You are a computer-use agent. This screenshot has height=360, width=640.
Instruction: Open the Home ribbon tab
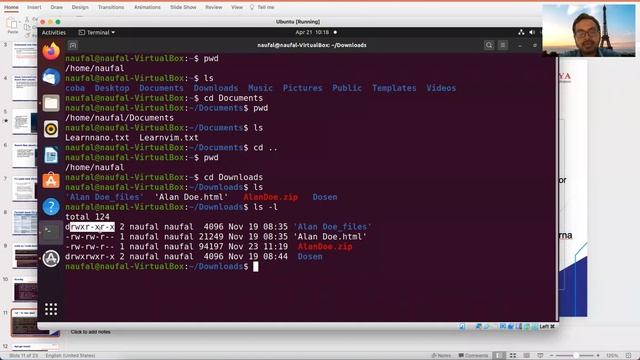point(11,7)
